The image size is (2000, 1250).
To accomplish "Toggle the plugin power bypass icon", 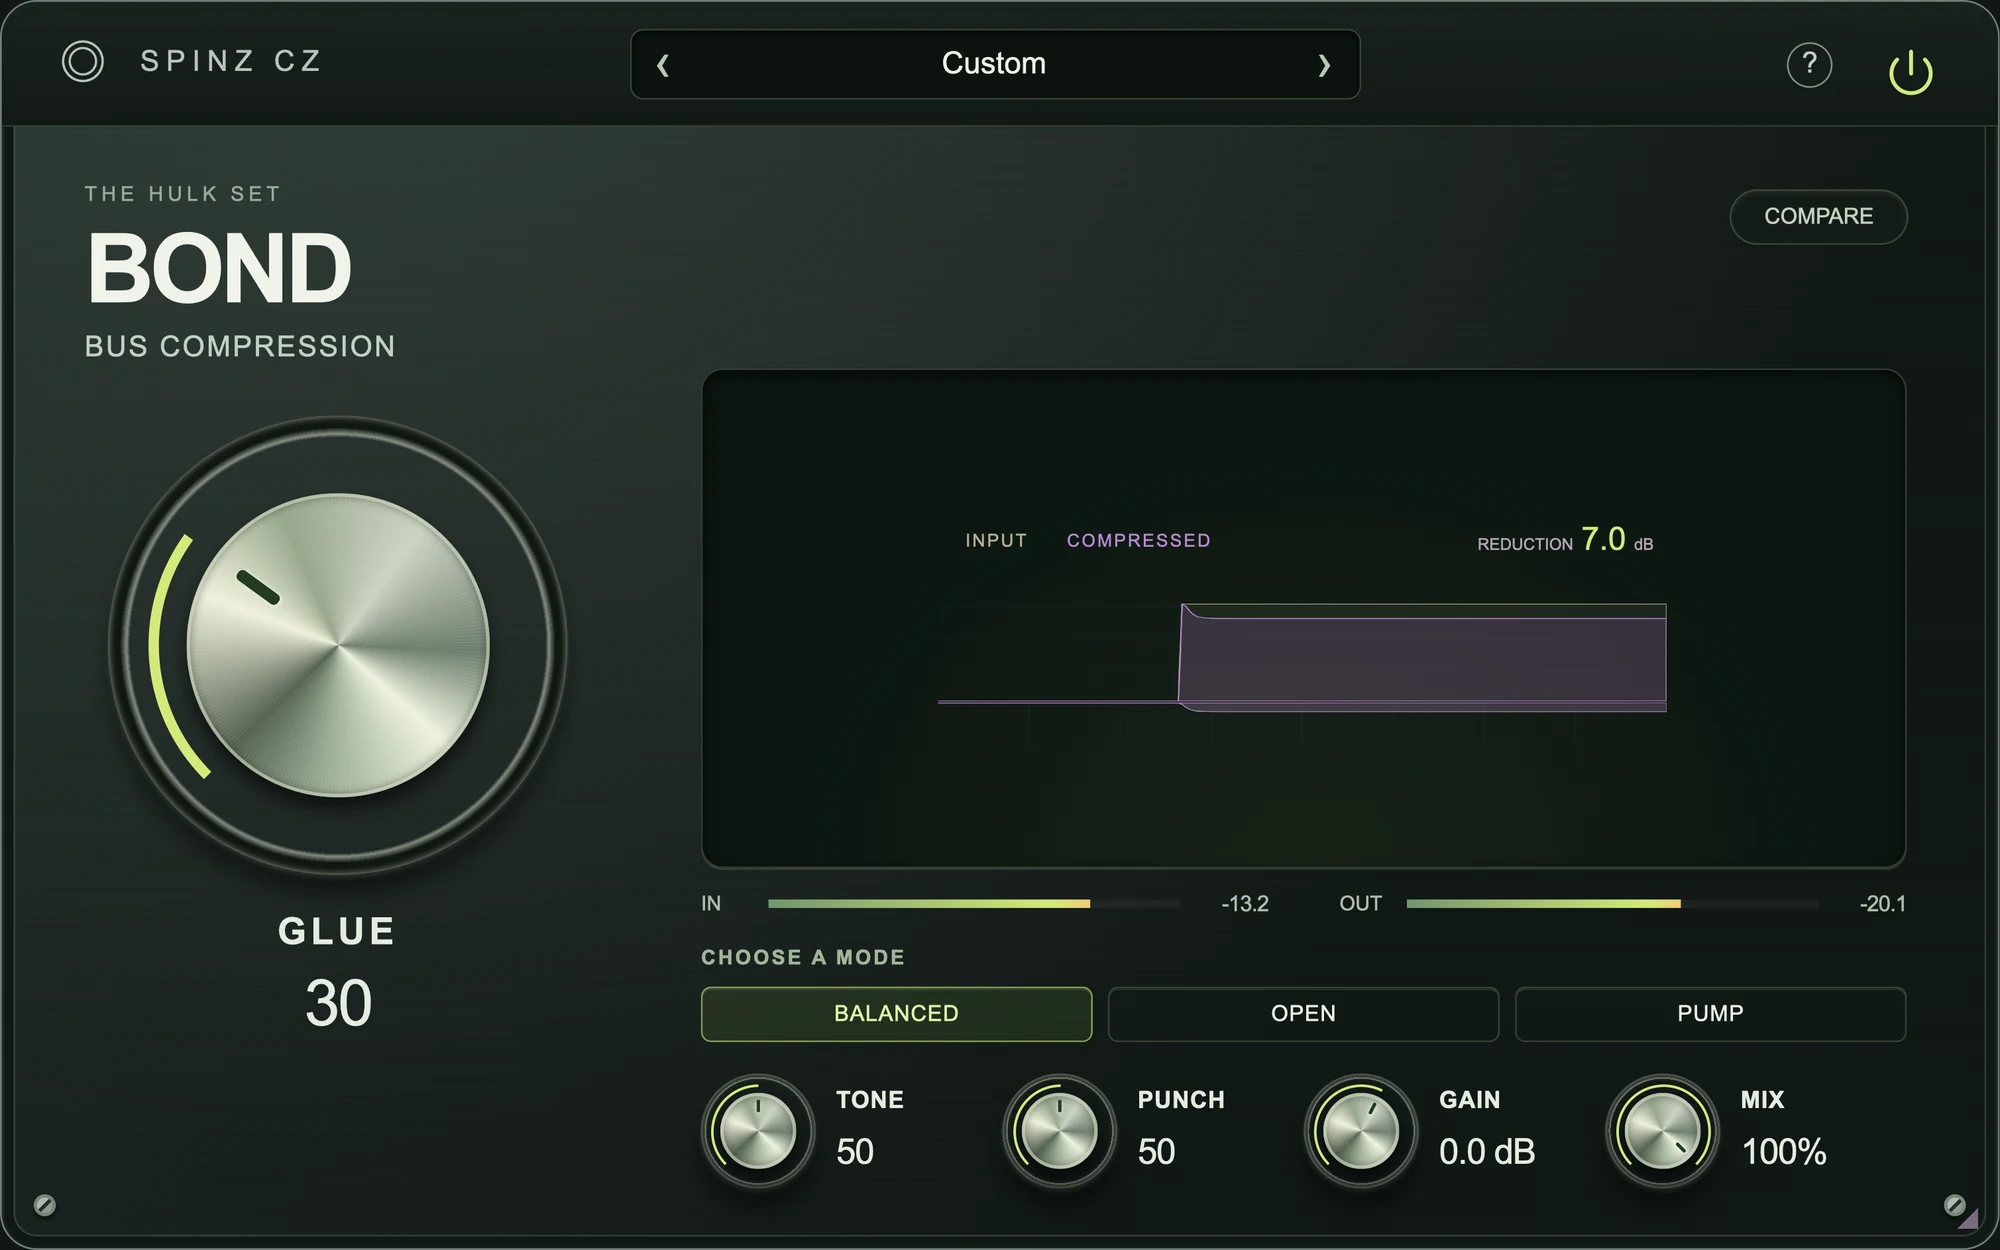I will (x=1910, y=71).
